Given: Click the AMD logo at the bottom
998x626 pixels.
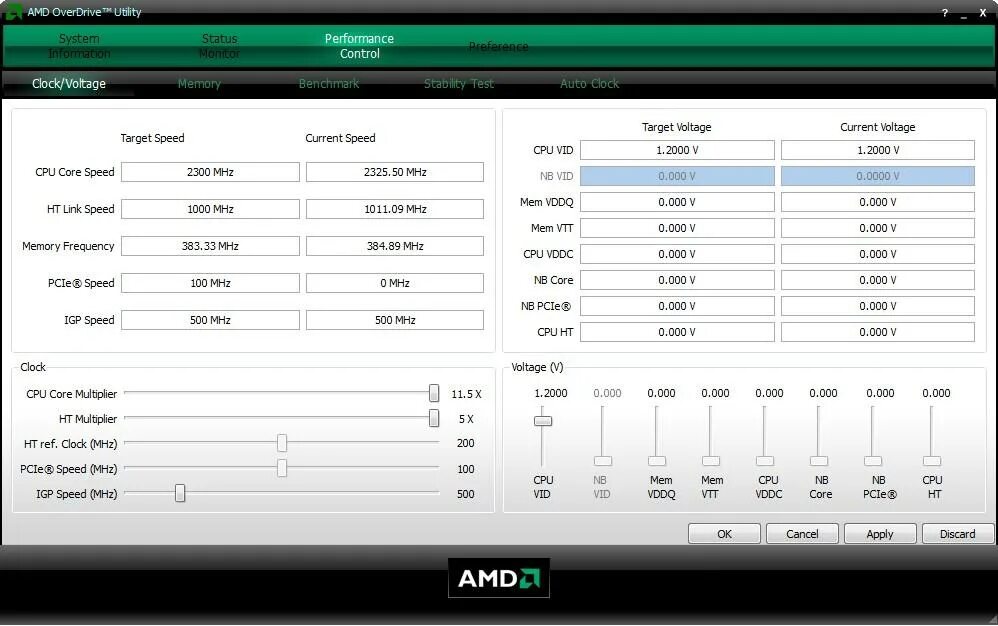Looking at the screenshot, I should (x=498, y=578).
